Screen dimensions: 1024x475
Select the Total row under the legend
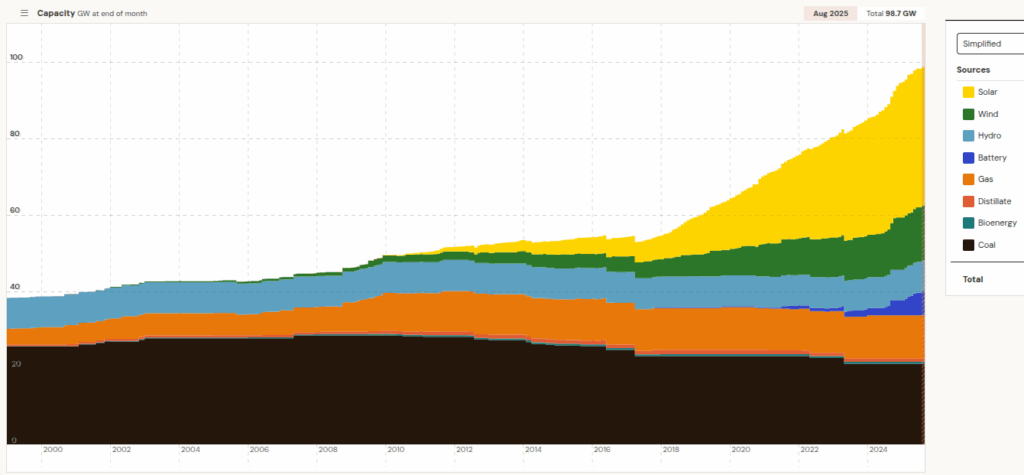973,279
